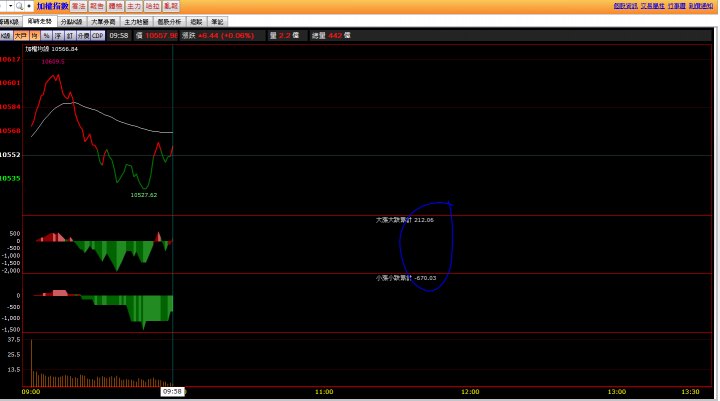Toggle the K線 chart button
The image size is (720, 401).
pos(6,35)
